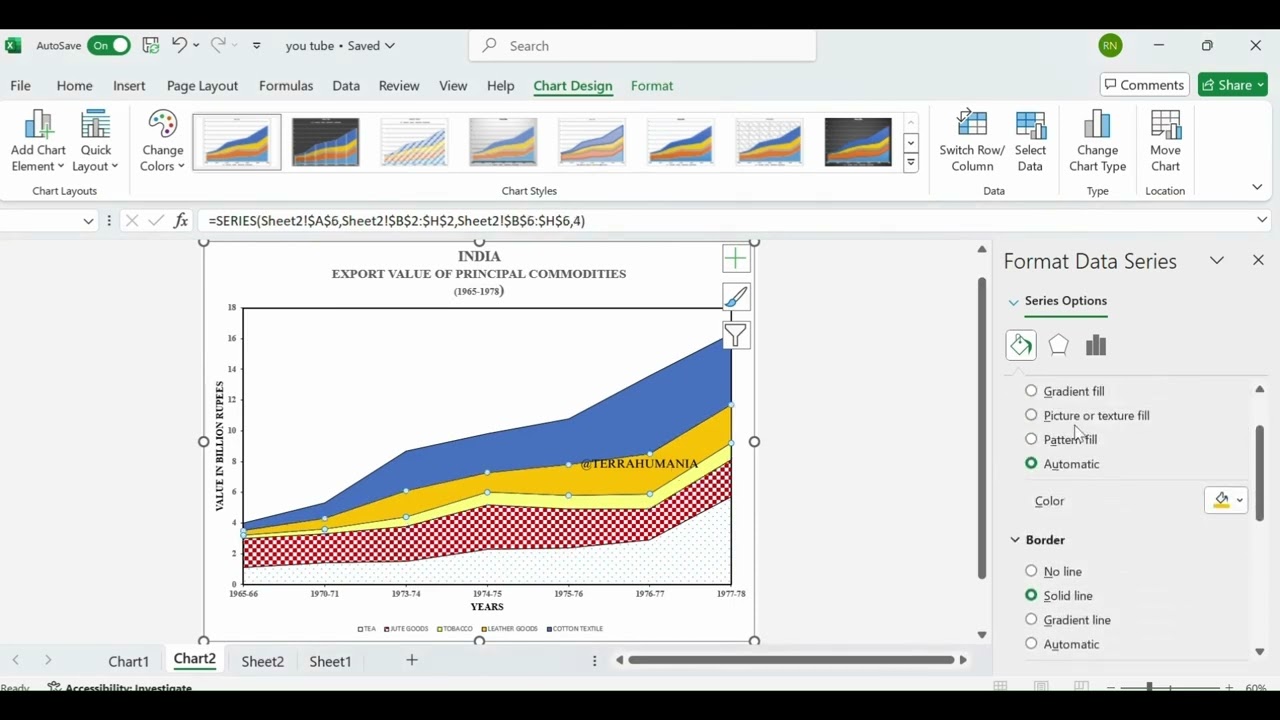Undo the last action
The image size is (1280, 720).
[179, 45]
